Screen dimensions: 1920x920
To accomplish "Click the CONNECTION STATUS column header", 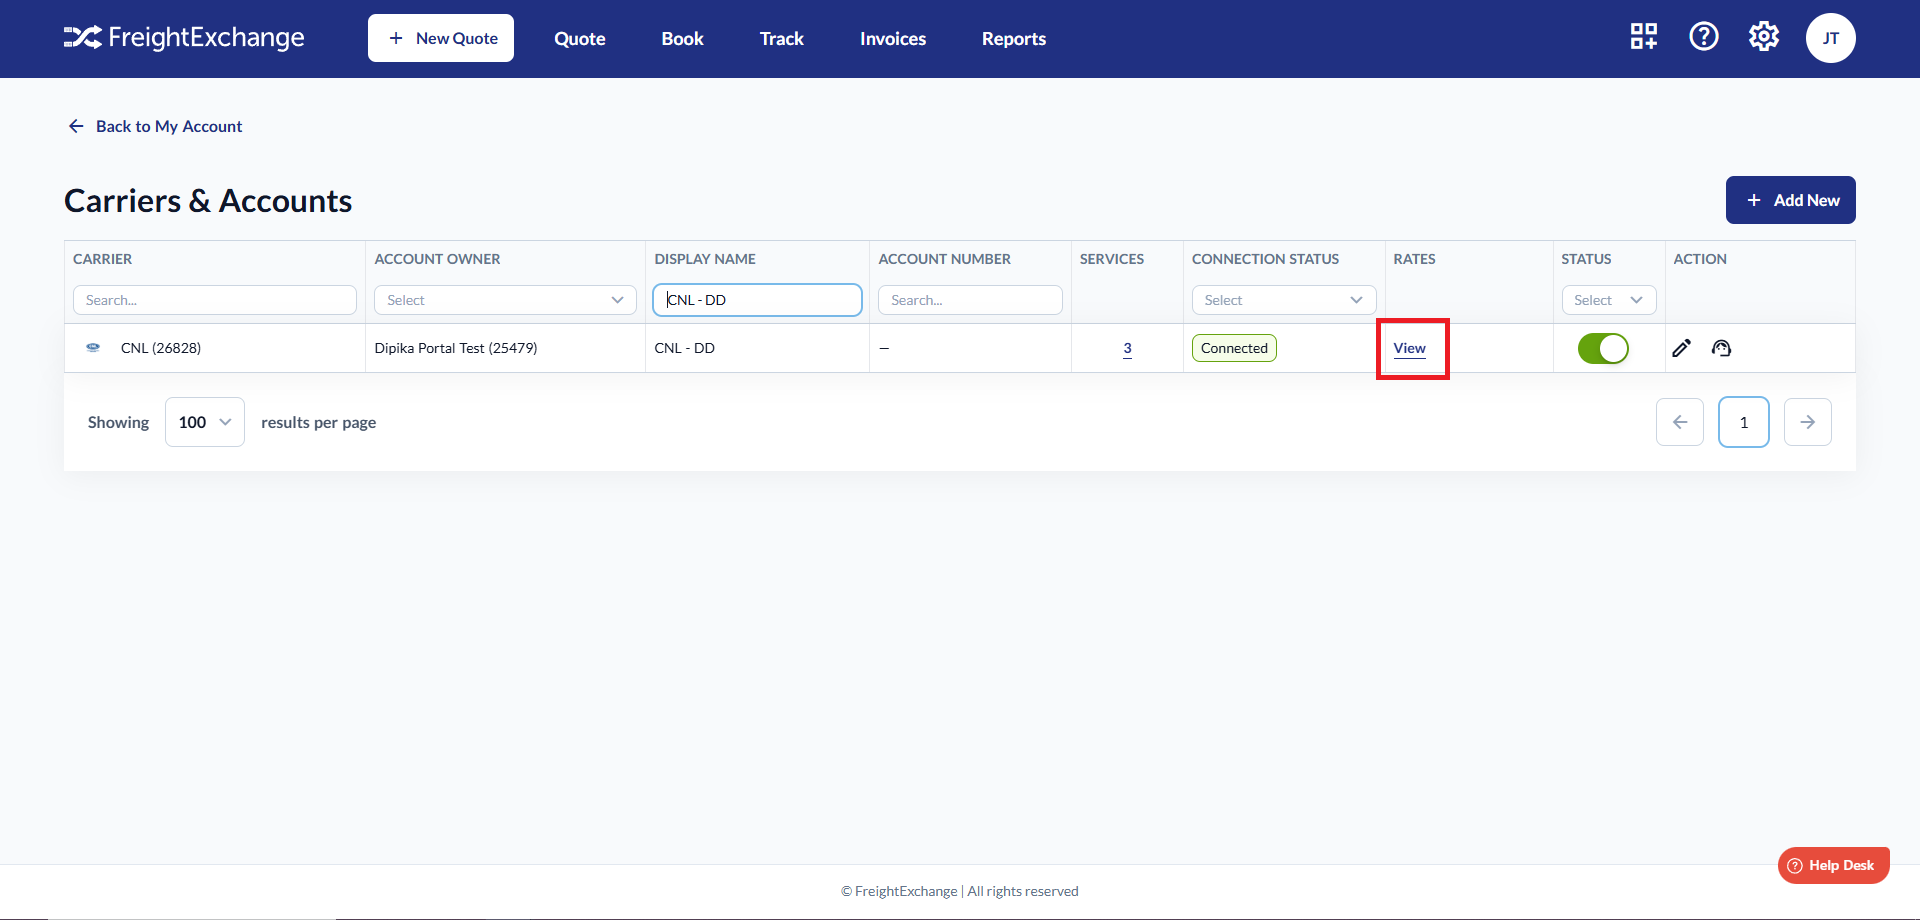I will coord(1265,259).
